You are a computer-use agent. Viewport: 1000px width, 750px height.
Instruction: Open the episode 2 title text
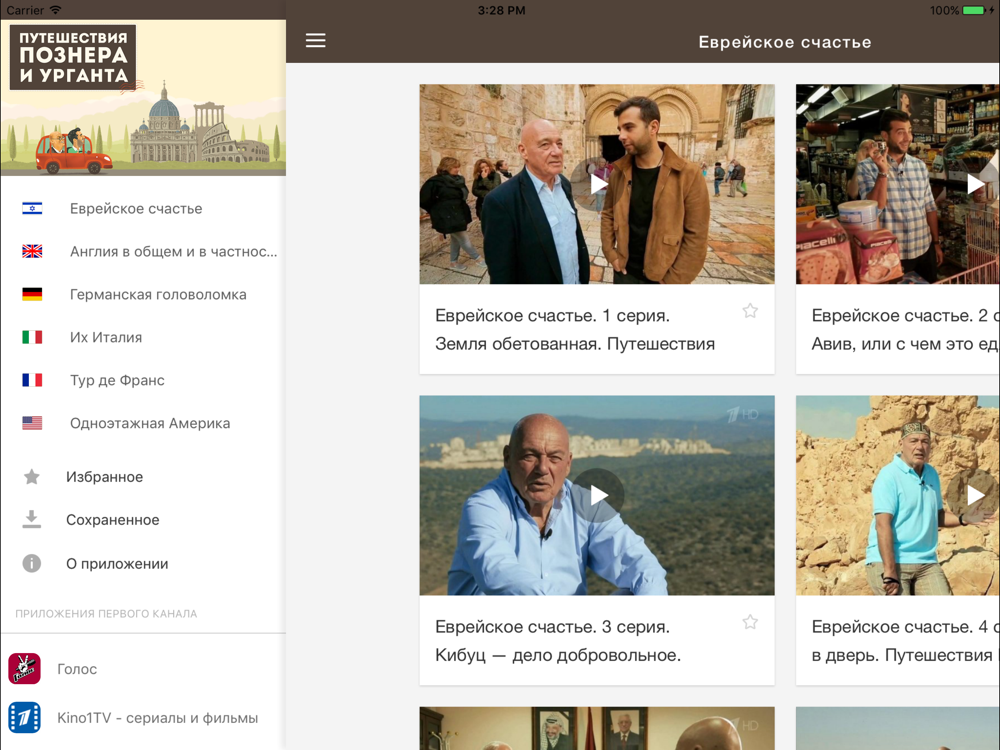click(906, 330)
